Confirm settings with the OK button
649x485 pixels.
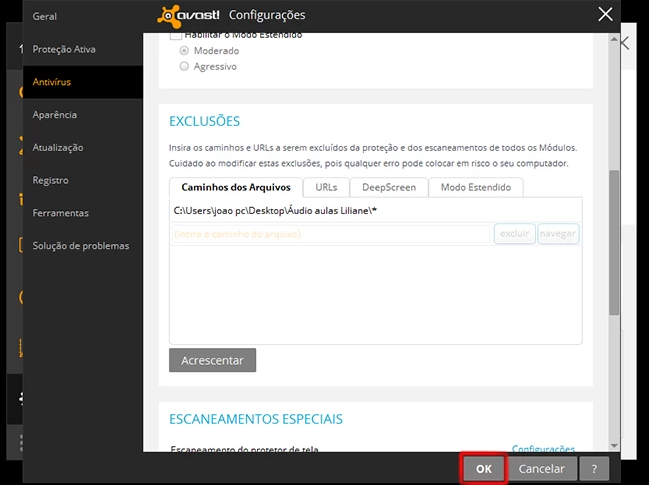coord(483,469)
